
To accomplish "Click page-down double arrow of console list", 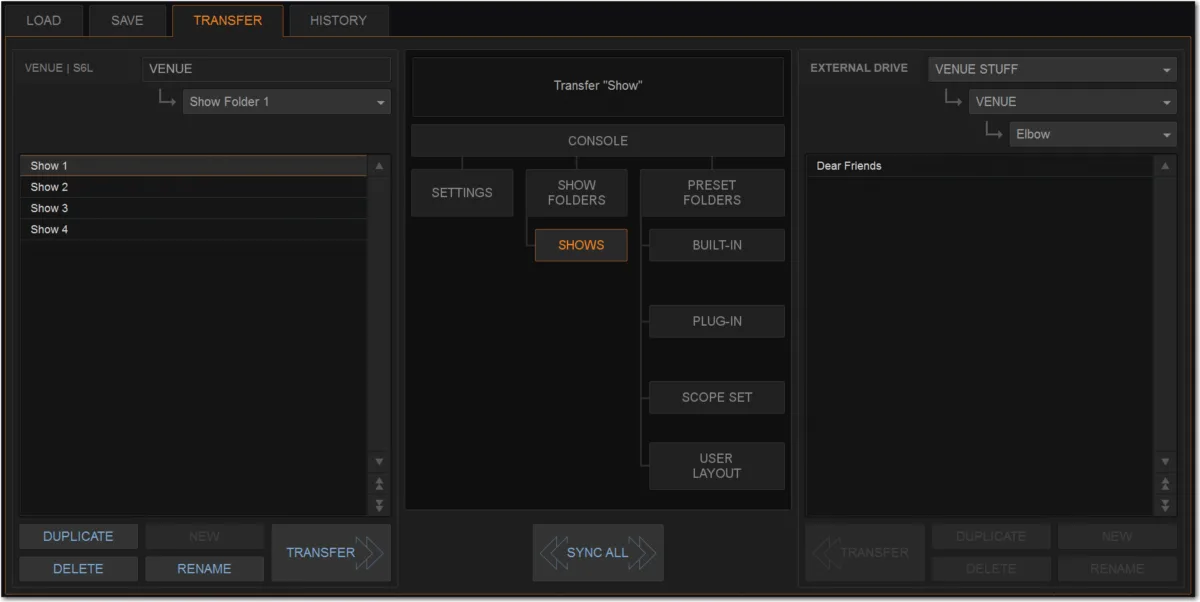I will click(x=379, y=505).
